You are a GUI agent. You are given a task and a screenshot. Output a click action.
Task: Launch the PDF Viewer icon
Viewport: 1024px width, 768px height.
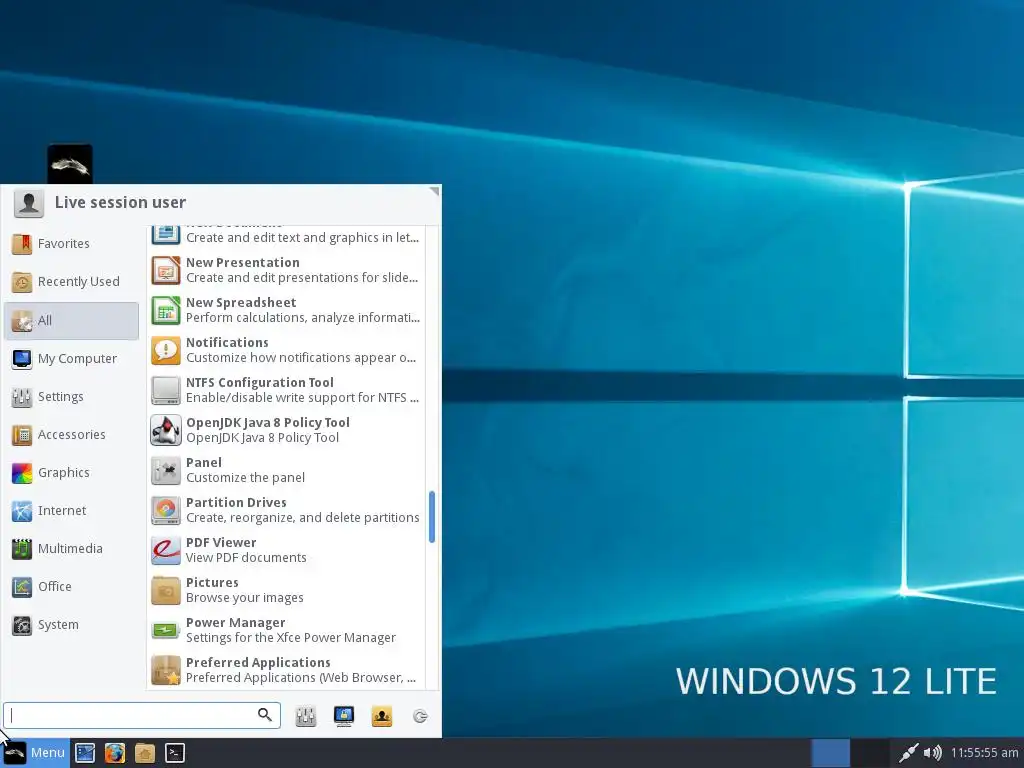tap(166, 550)
